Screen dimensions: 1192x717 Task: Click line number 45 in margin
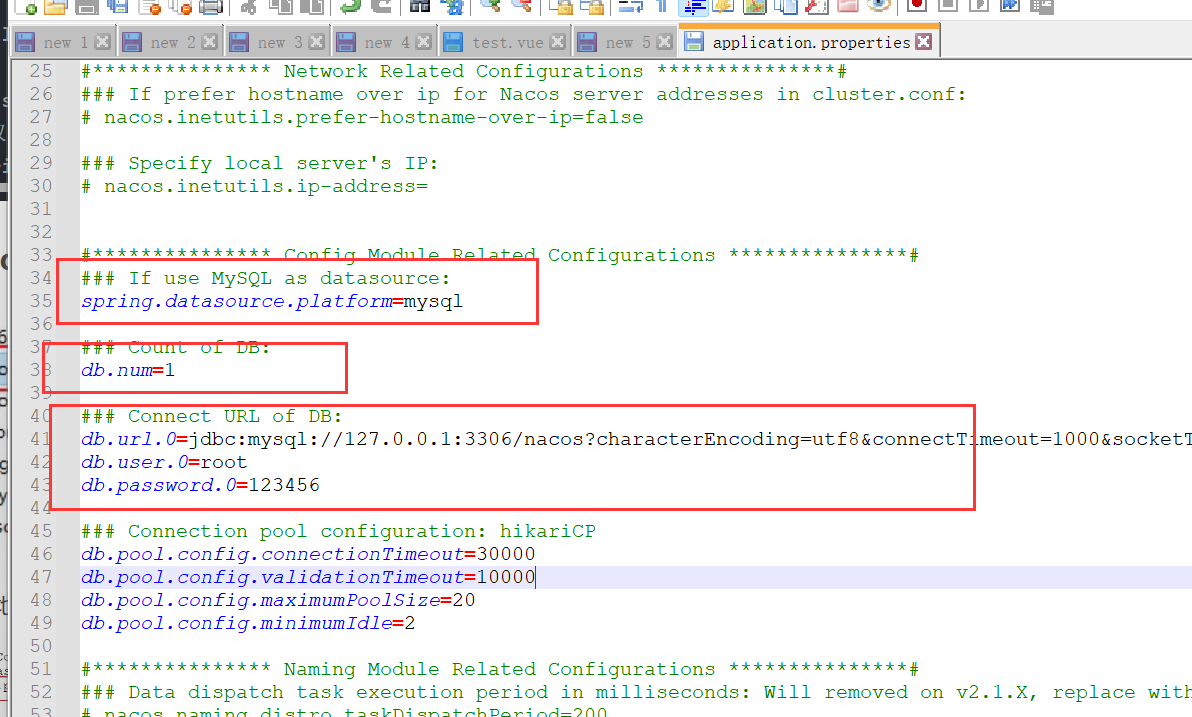41,531
